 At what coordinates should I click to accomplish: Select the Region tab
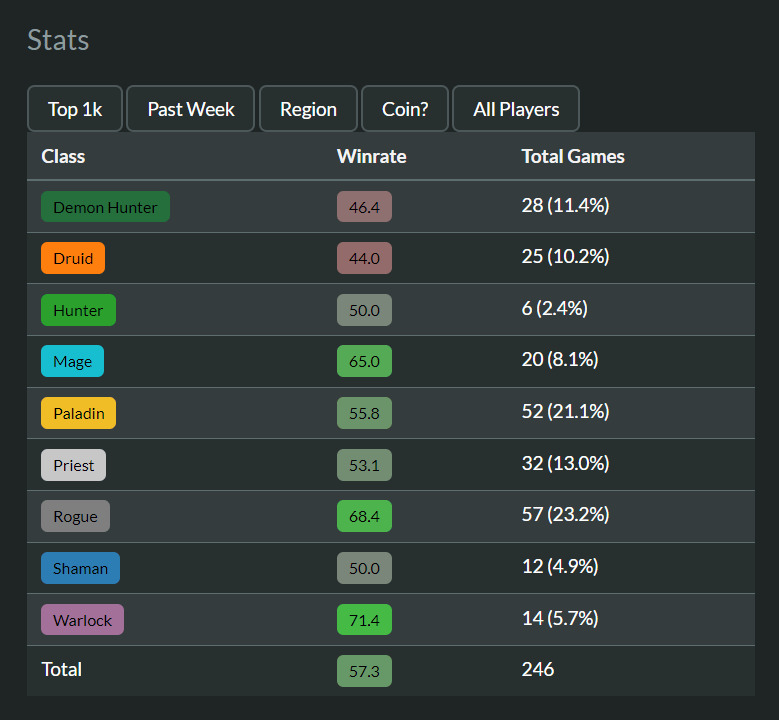pyautogui.click(x=308, y=109)
